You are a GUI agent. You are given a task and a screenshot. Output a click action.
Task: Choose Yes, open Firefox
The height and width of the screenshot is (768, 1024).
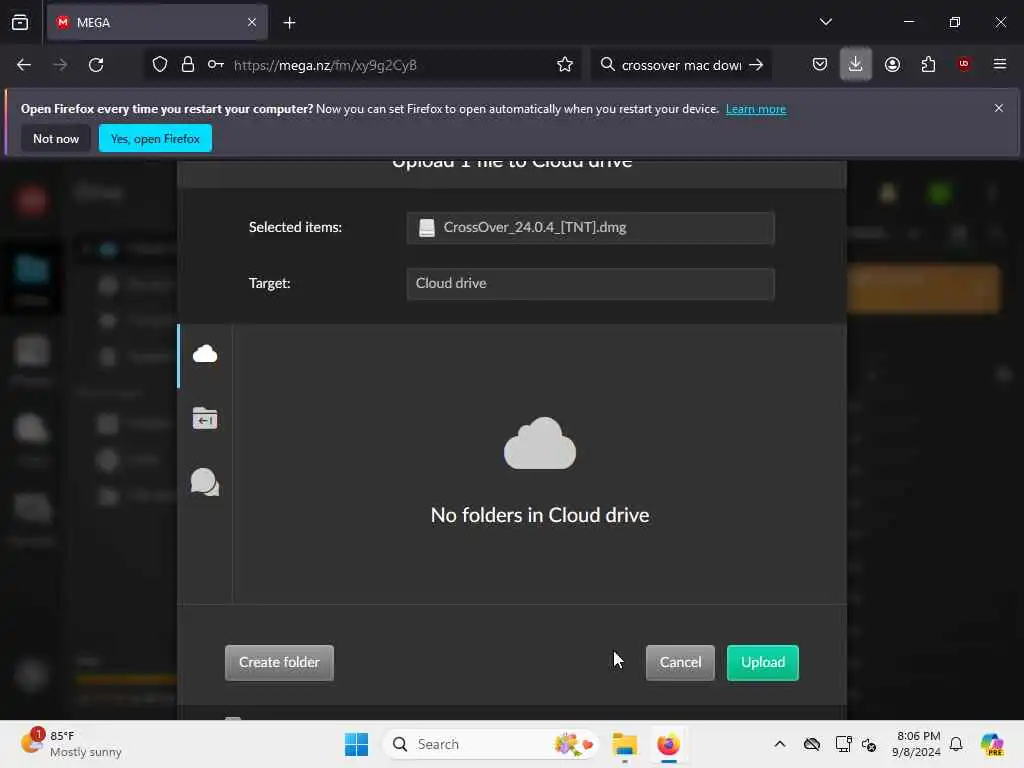pos(155,138)
